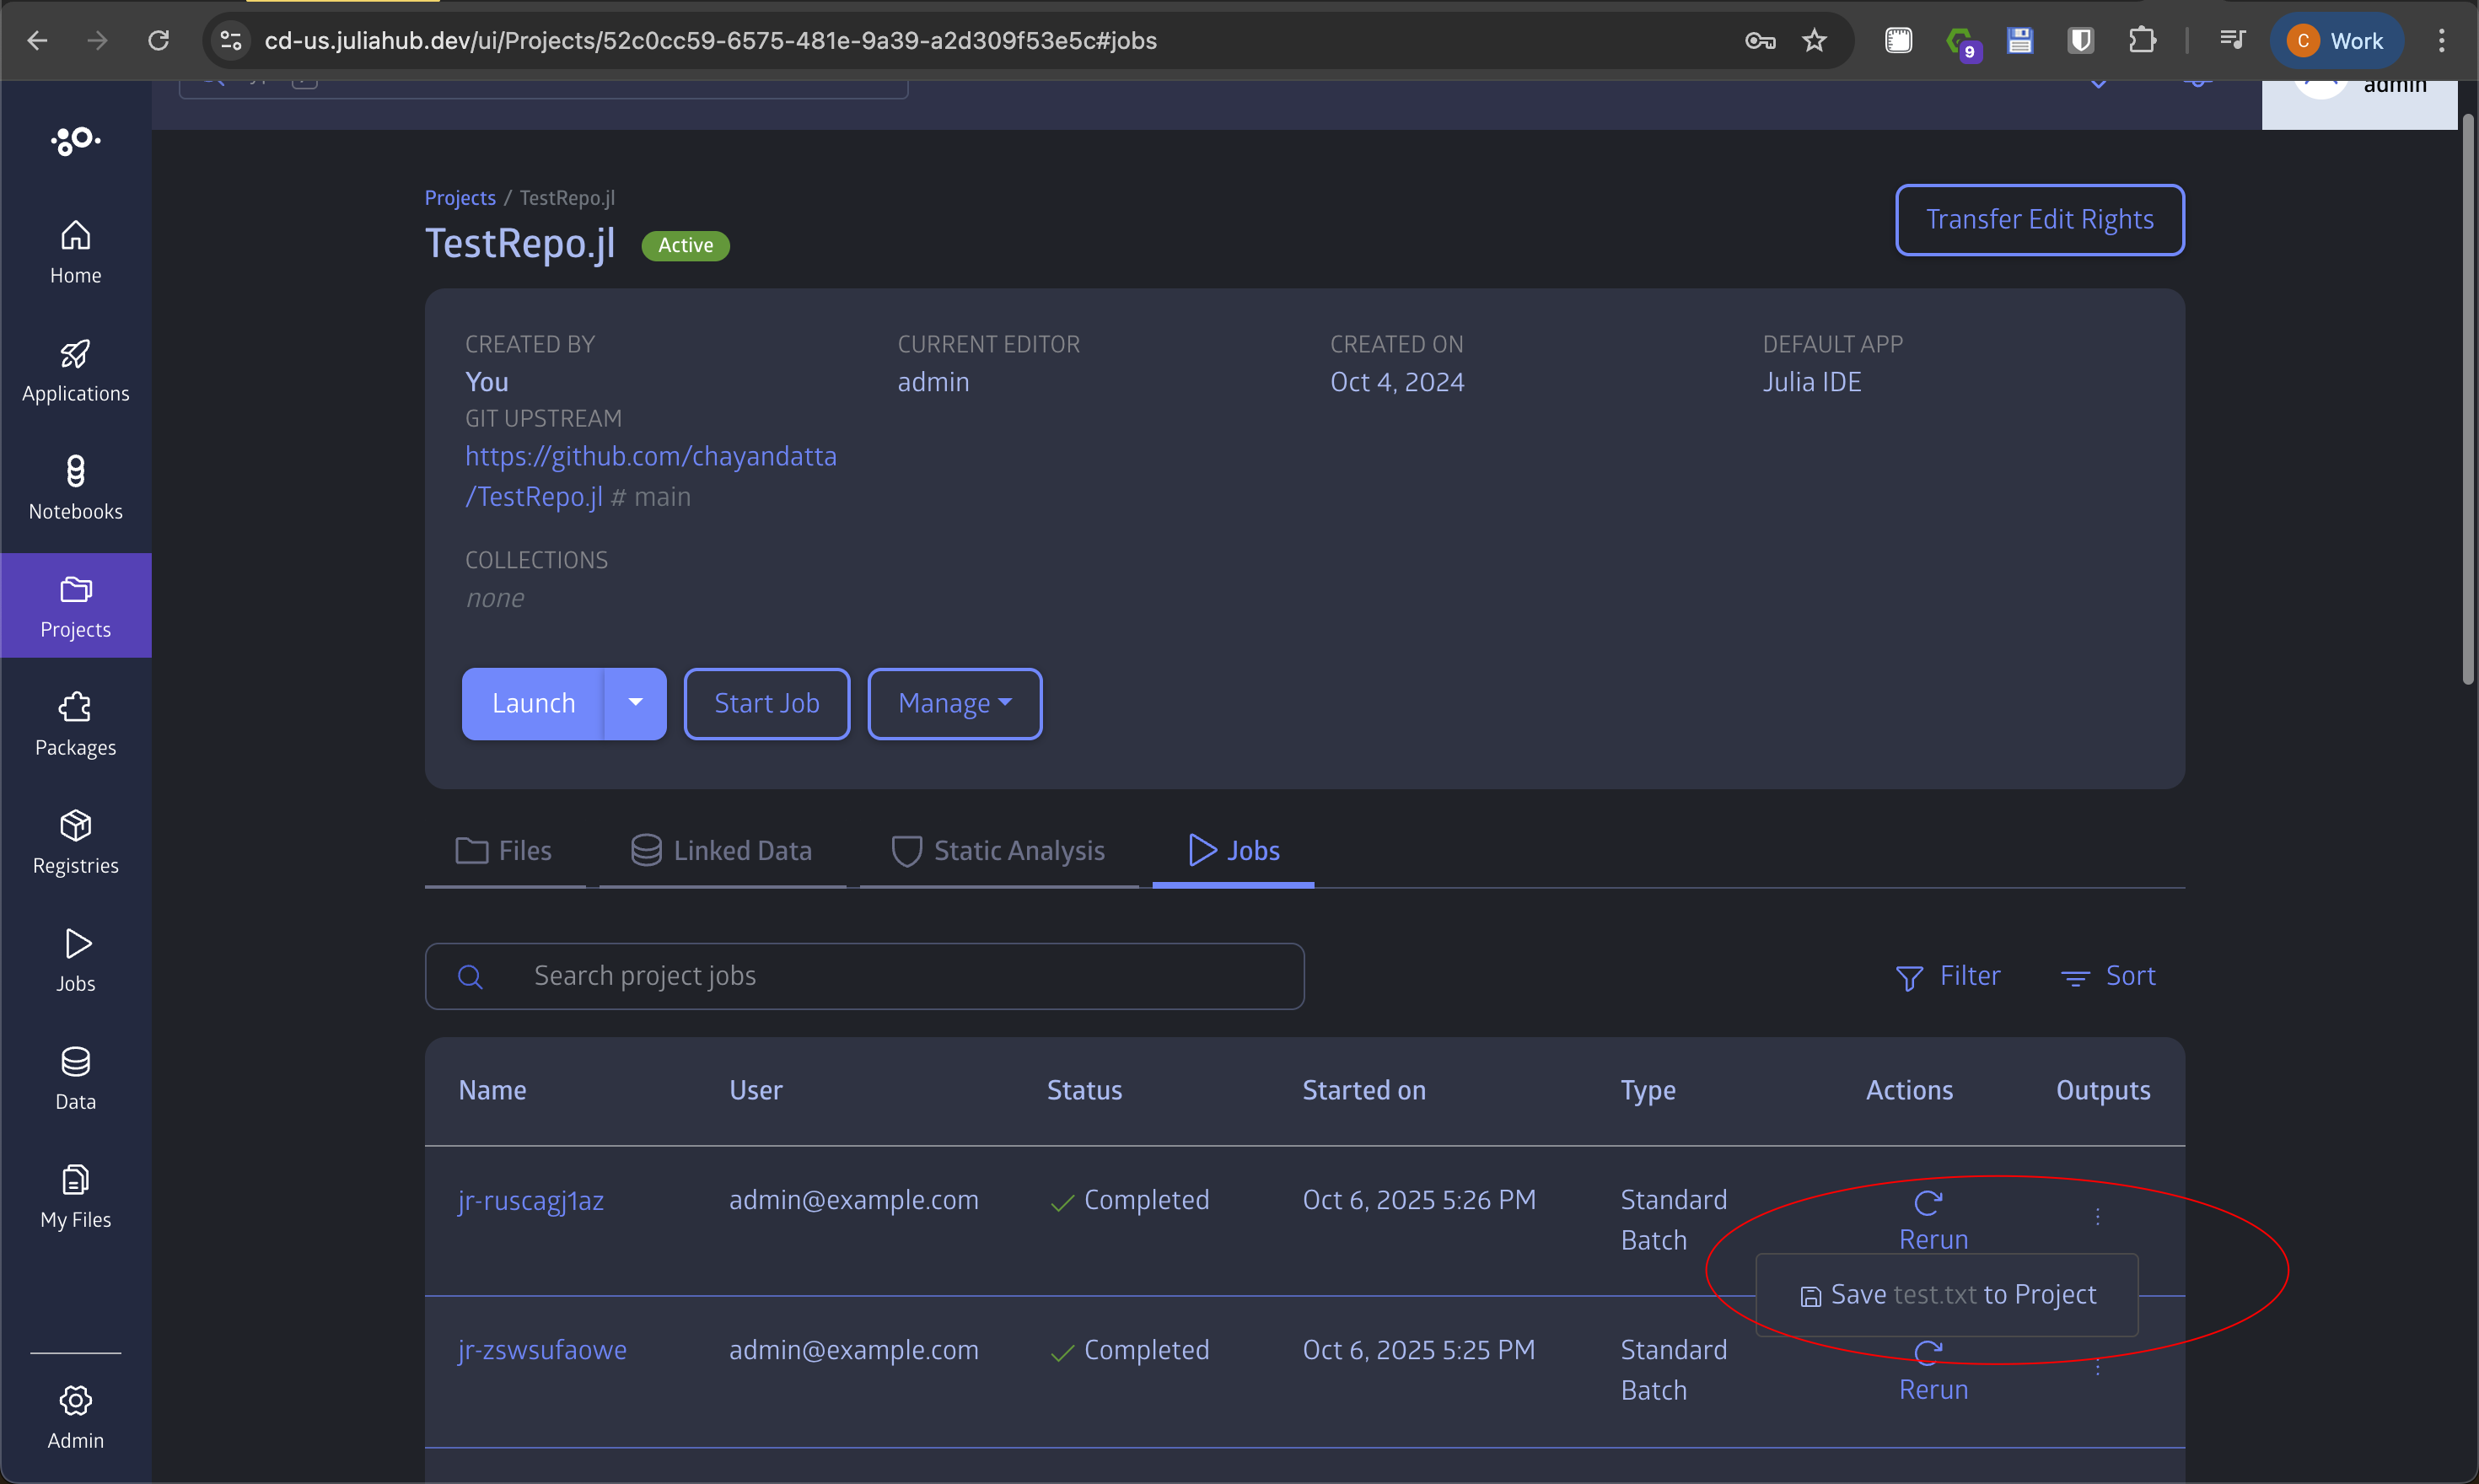
Task: Open the TestRepo.jl GitHub upstream link
Action: [x=651, y=456]
